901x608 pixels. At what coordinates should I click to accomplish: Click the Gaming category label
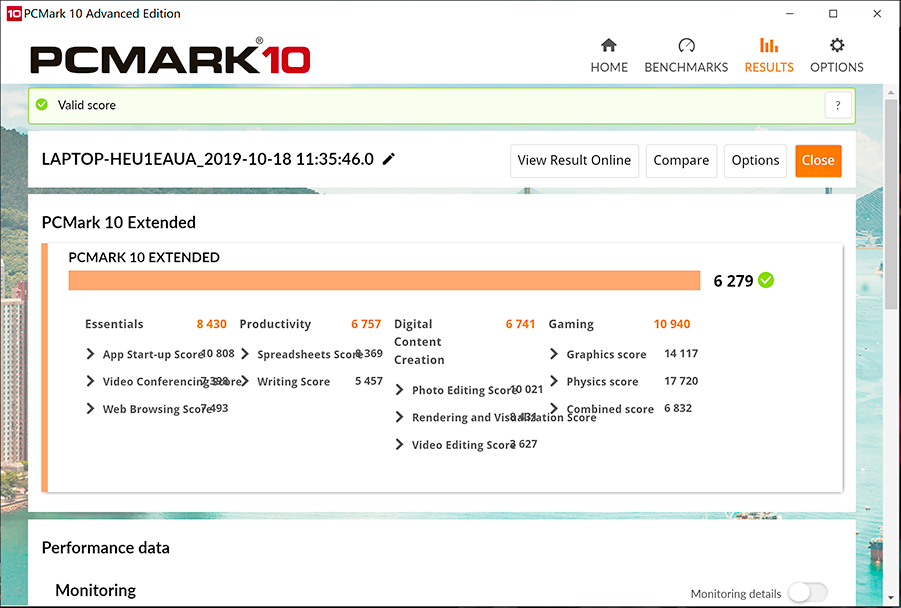pyautogui.click(x=571, y=324)
